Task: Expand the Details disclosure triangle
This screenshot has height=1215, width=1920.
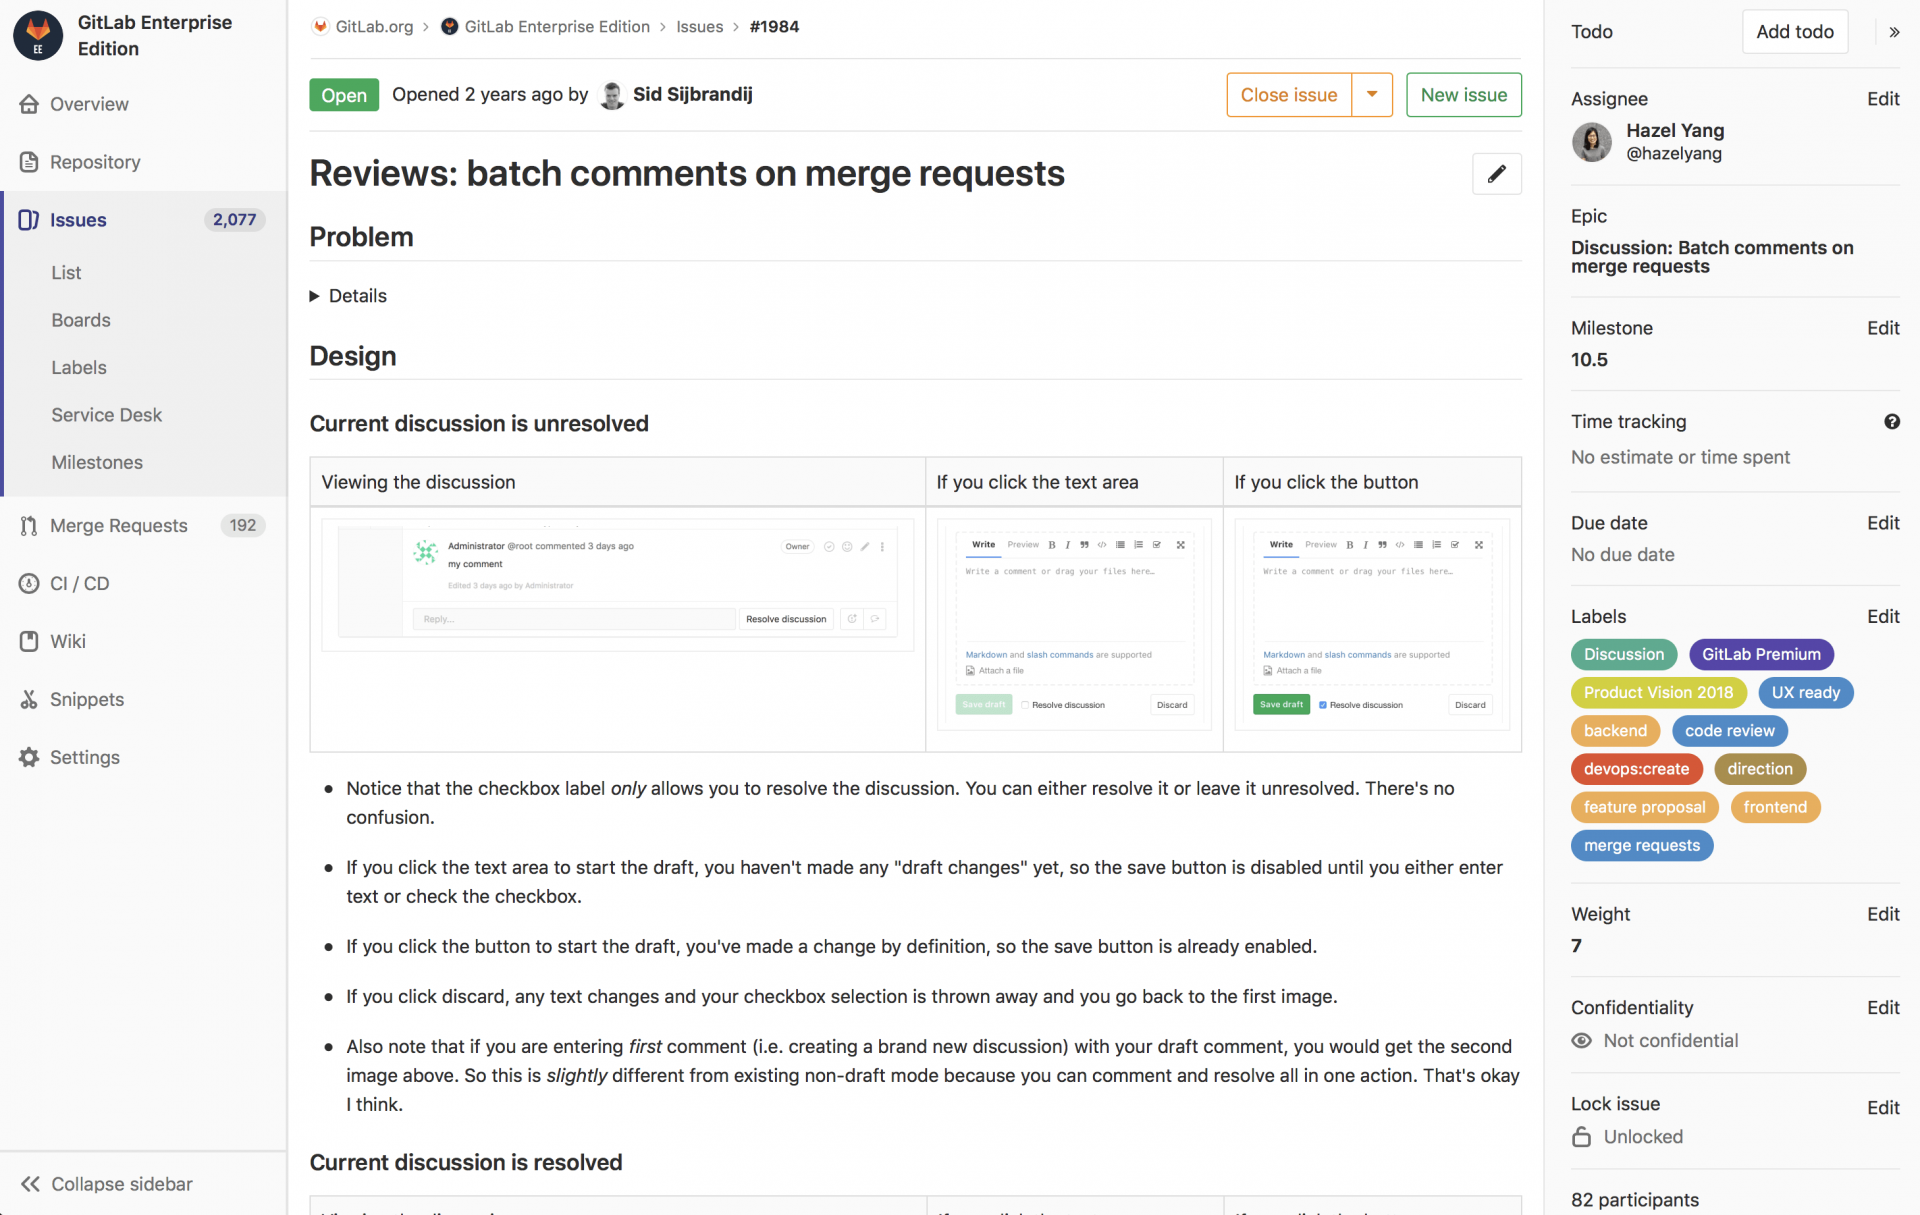Action: 315,295
